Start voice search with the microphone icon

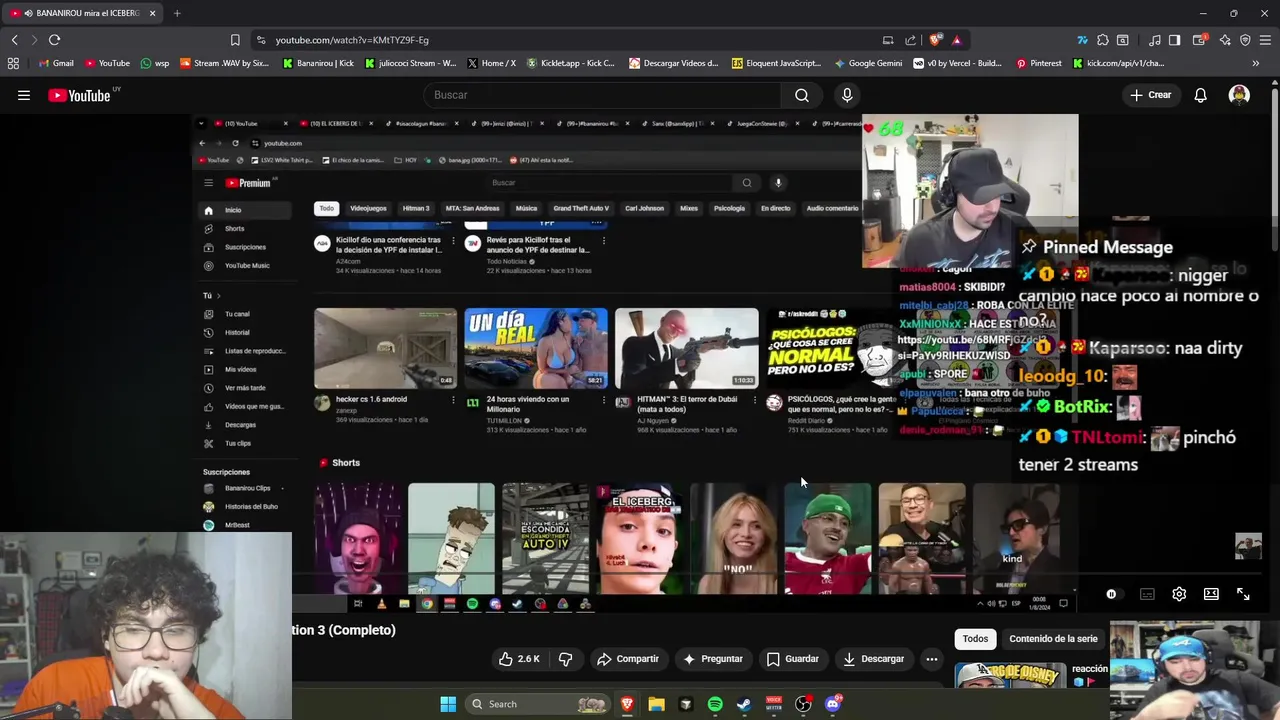click(x=847, y=95)
